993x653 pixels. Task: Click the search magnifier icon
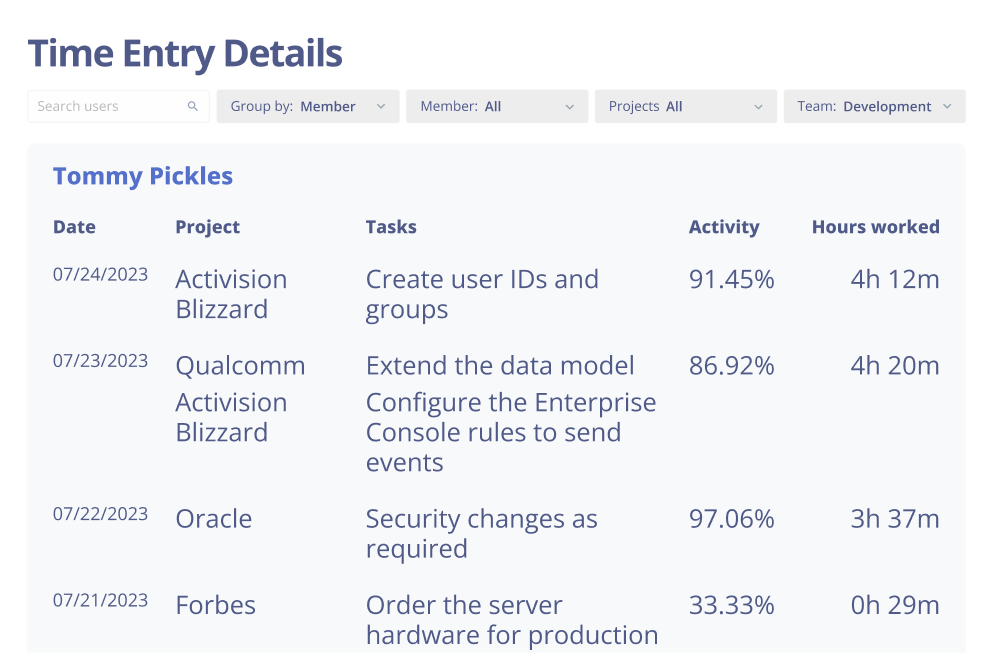pos(193,107)
